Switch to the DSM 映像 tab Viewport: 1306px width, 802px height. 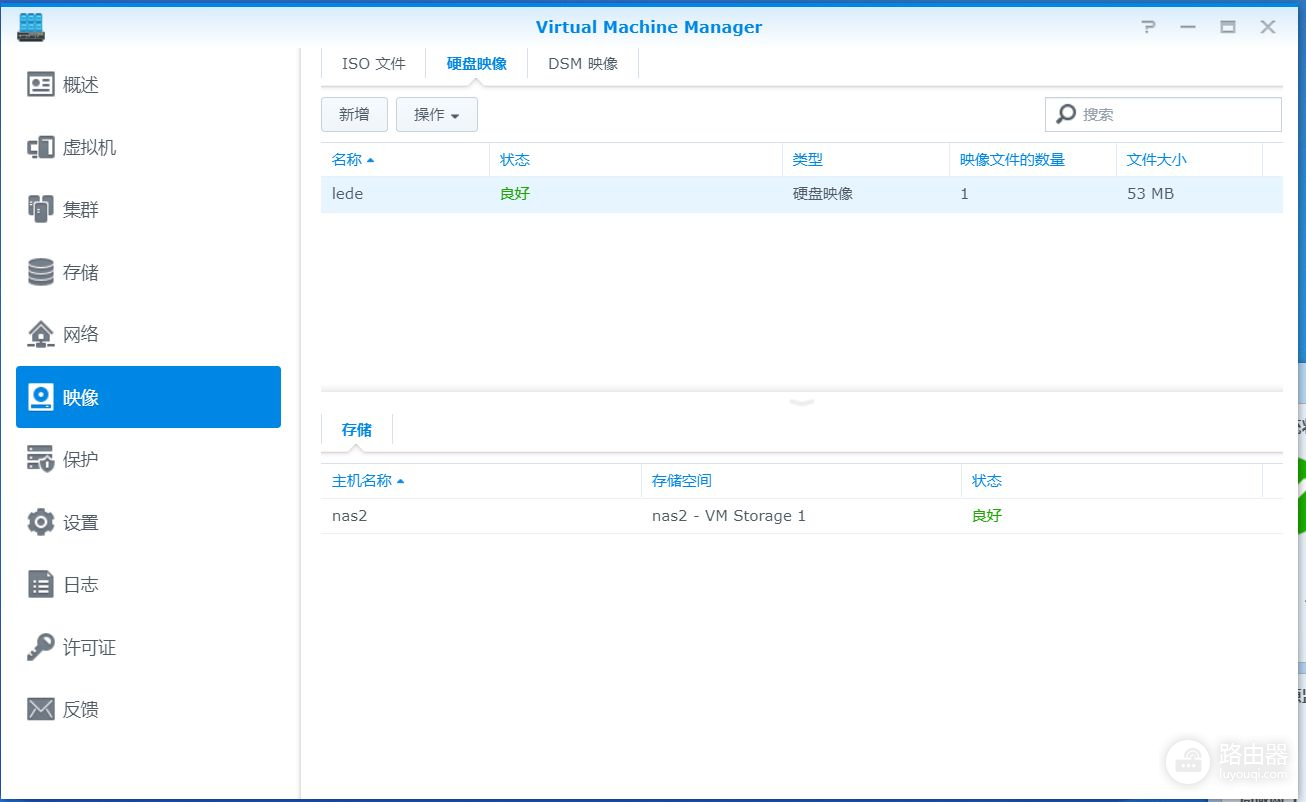coord(582,64)
